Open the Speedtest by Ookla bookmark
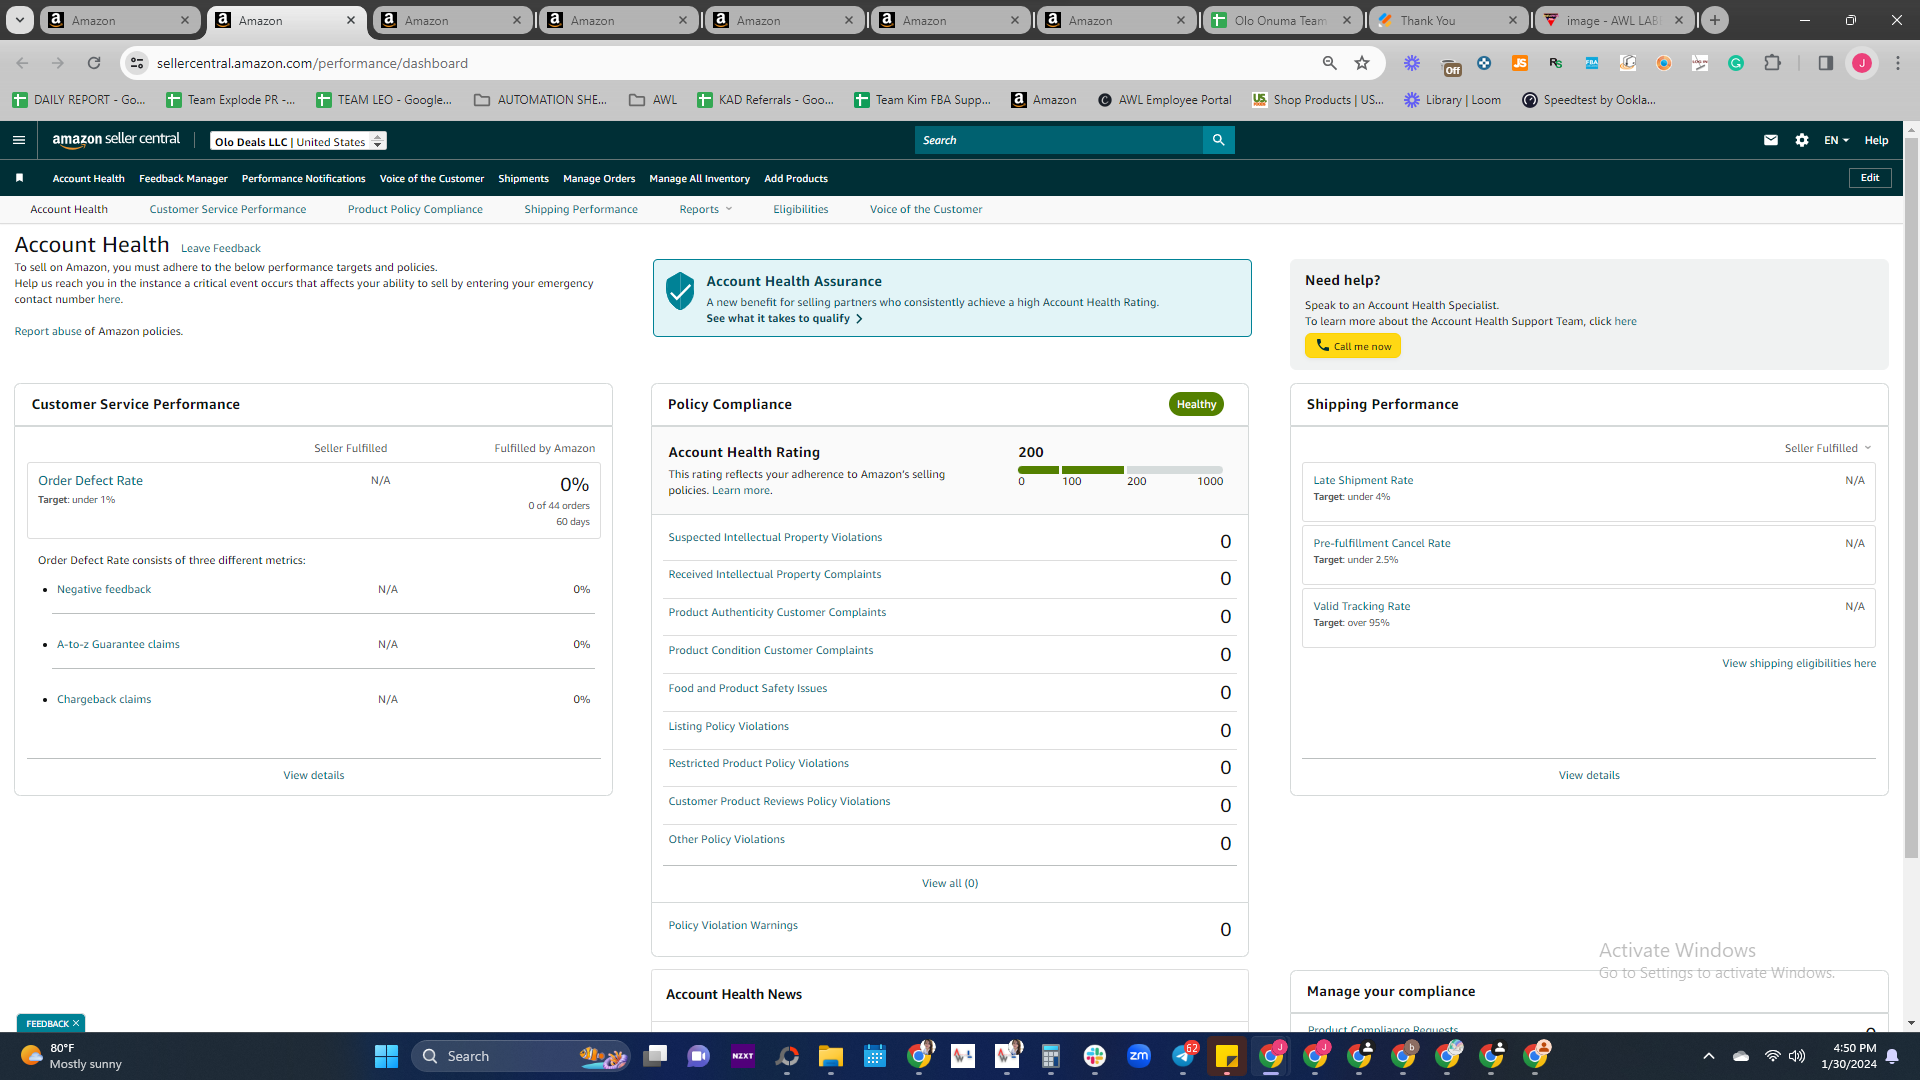This screenshot has height=1080, width=1920. (1588, 100)
